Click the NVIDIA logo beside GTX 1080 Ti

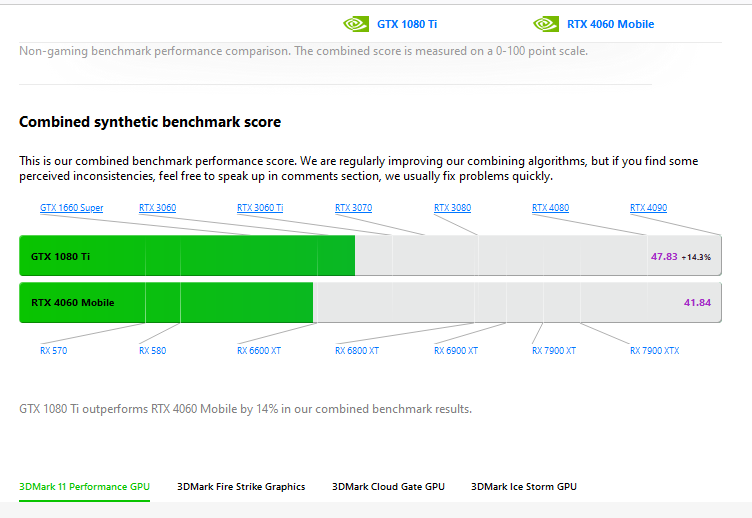[356, 24]
